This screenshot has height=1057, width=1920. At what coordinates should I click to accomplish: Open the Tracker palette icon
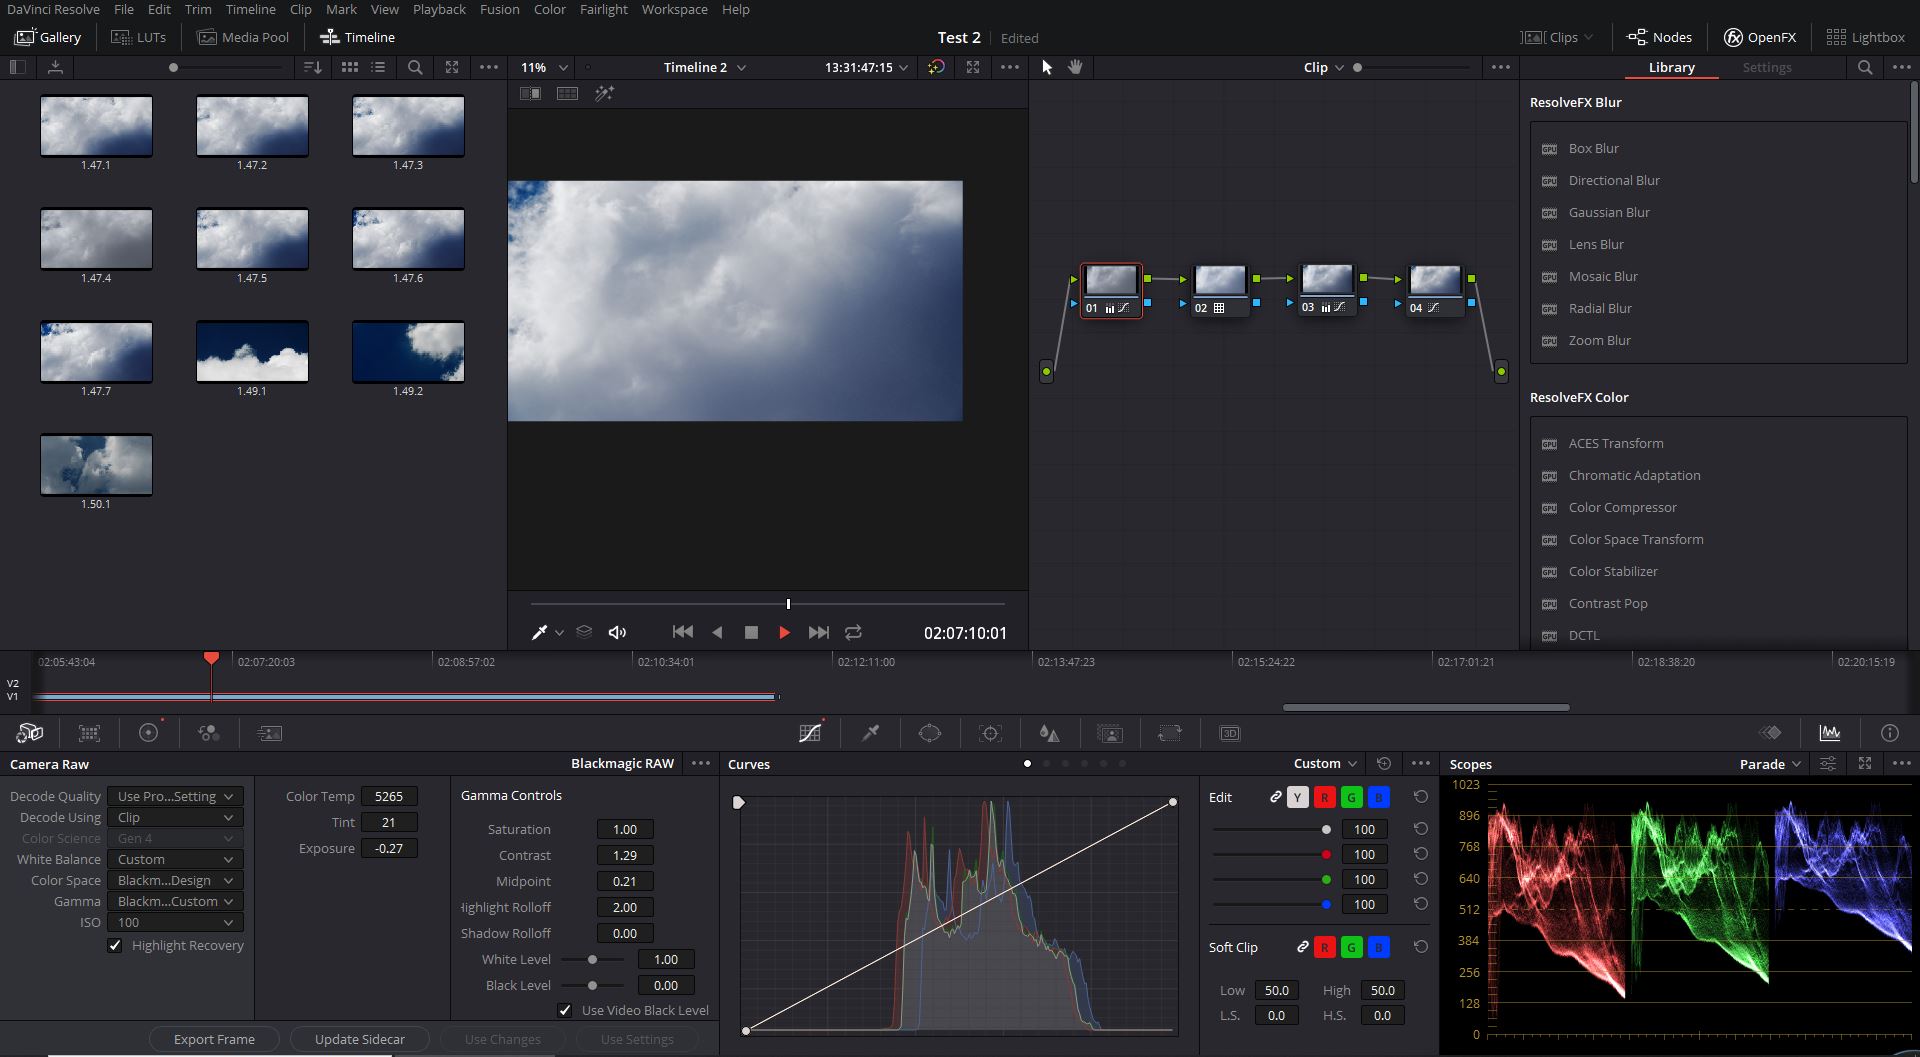coord(990,733)
